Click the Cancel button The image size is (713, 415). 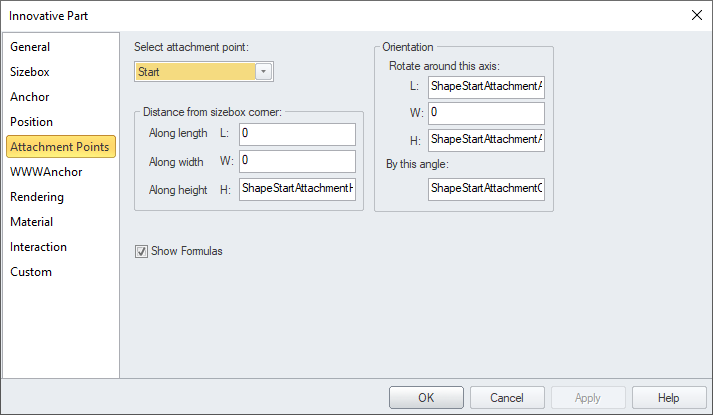pyautogui.click(x=507, y=398)
